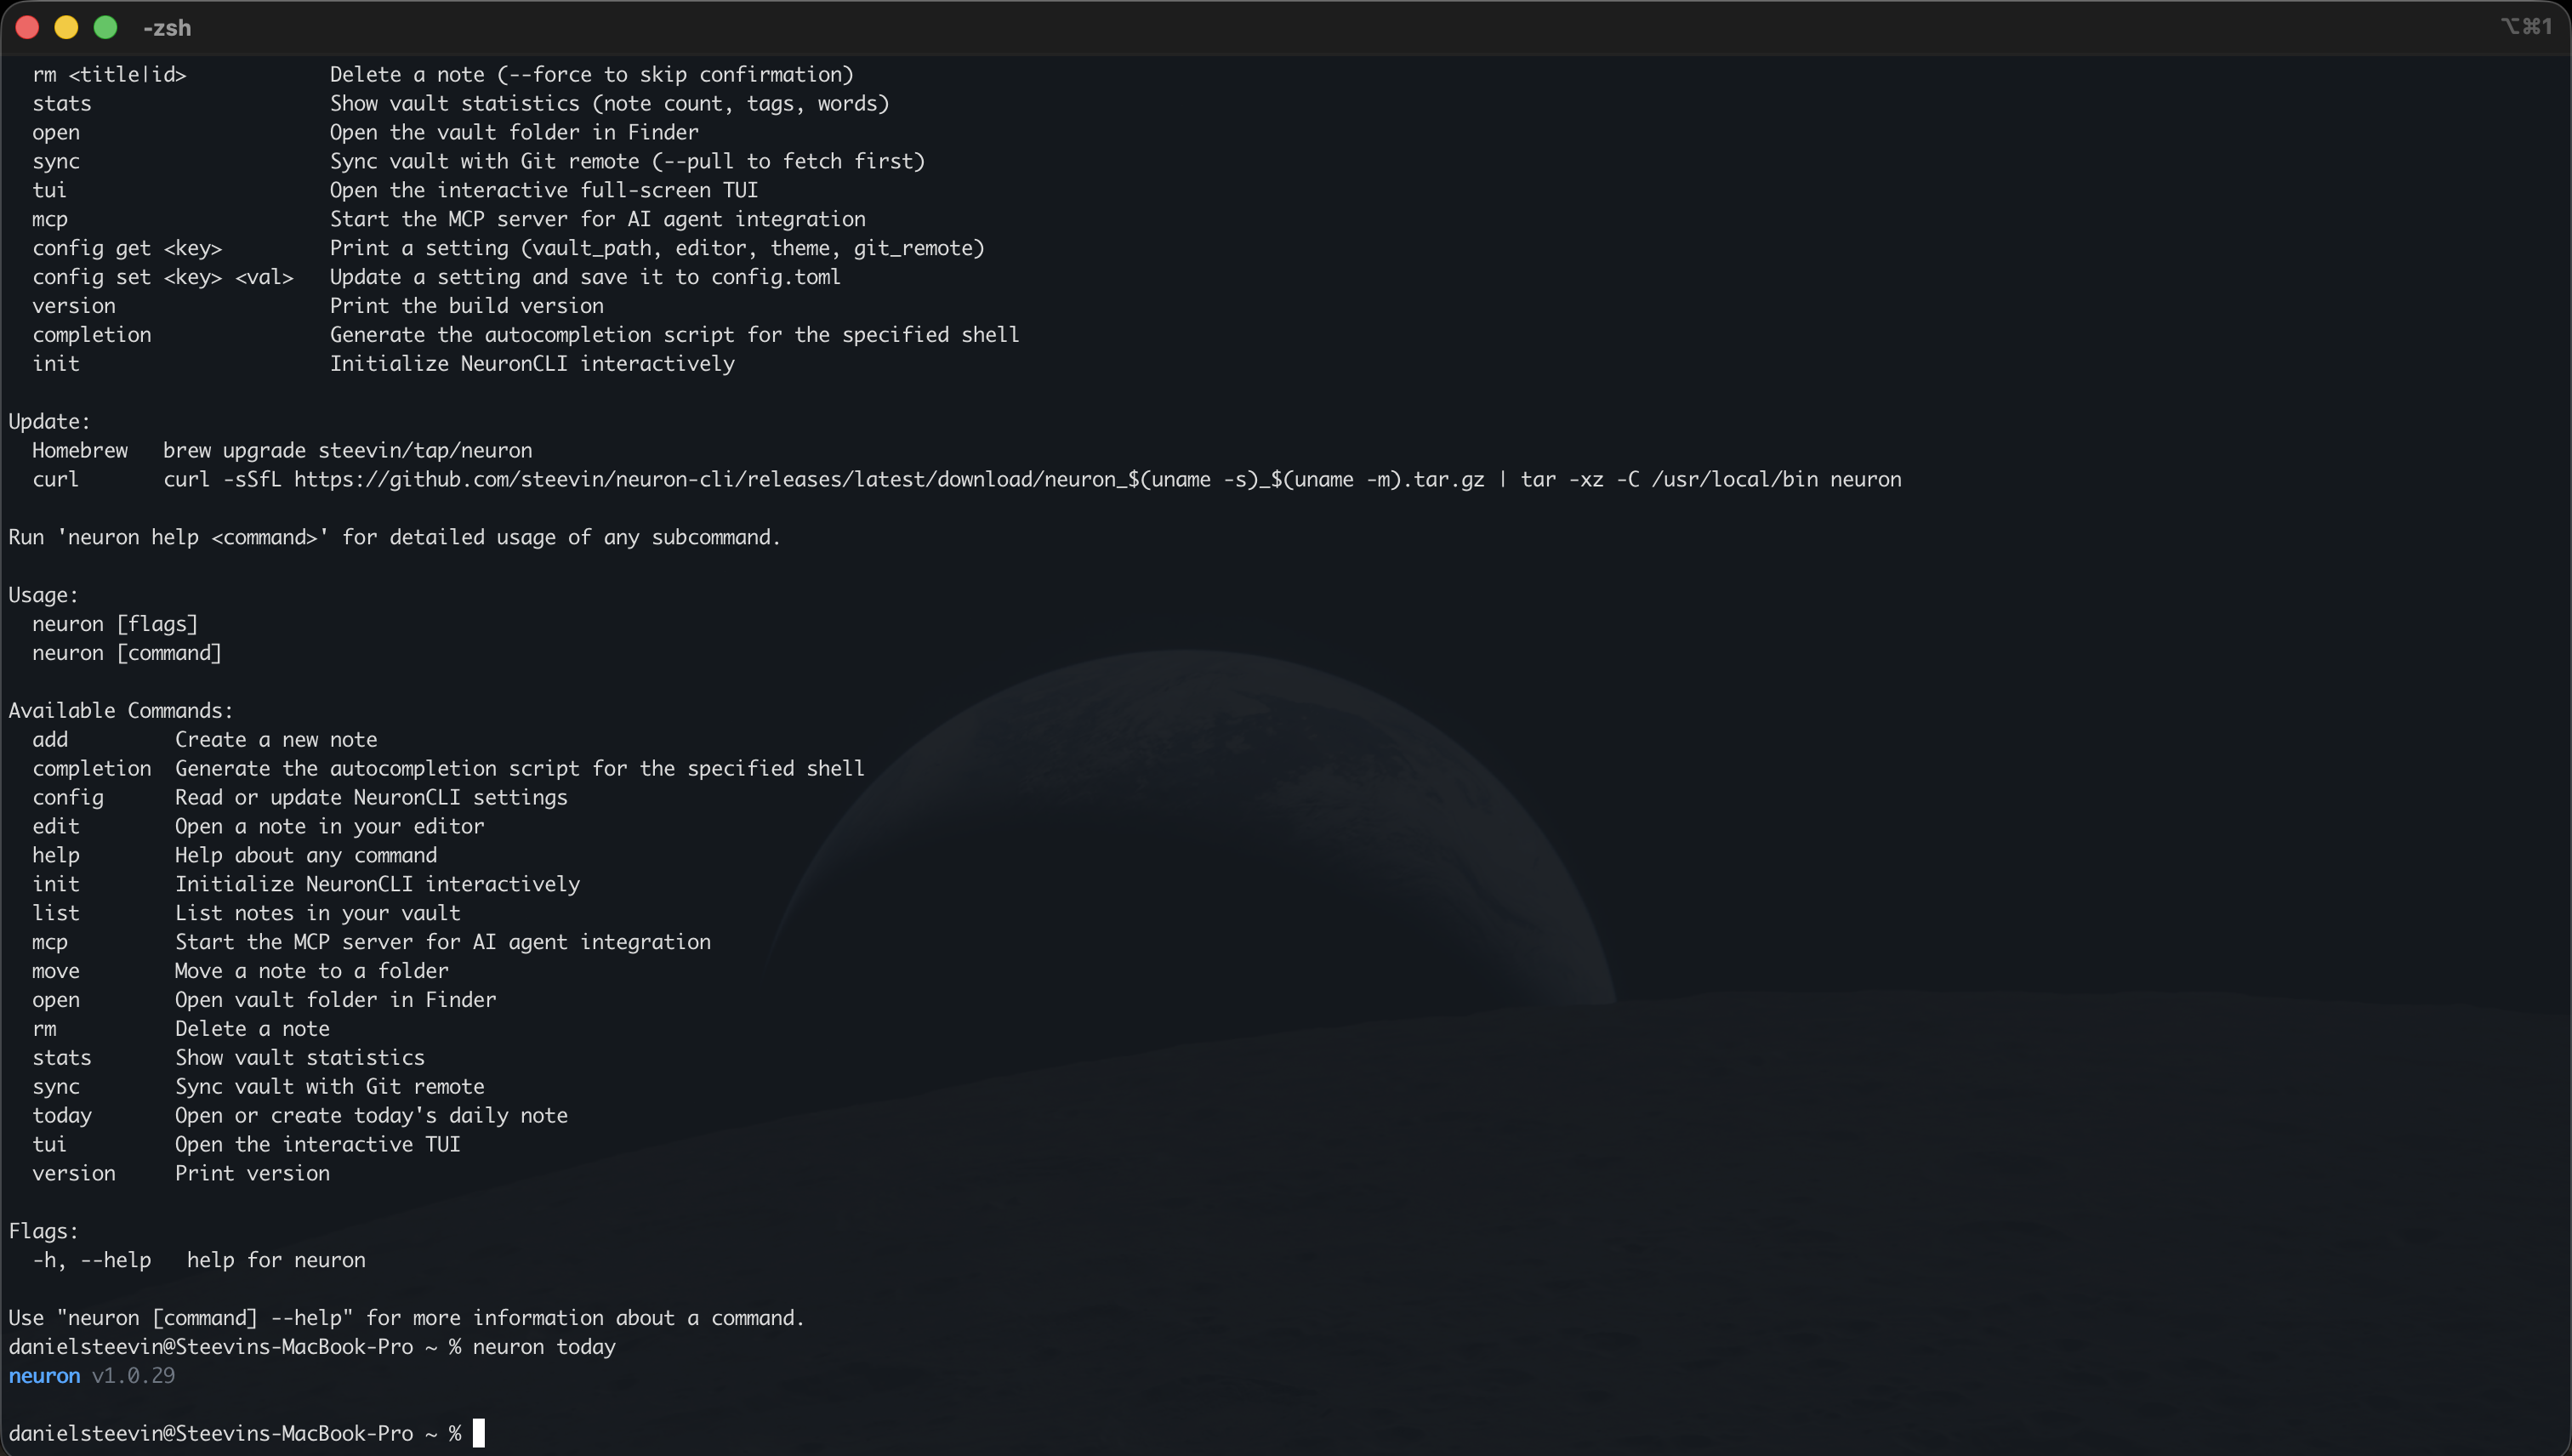
Task: Click the blue 'neuron' output text
Action: [x=44, y=1377]
